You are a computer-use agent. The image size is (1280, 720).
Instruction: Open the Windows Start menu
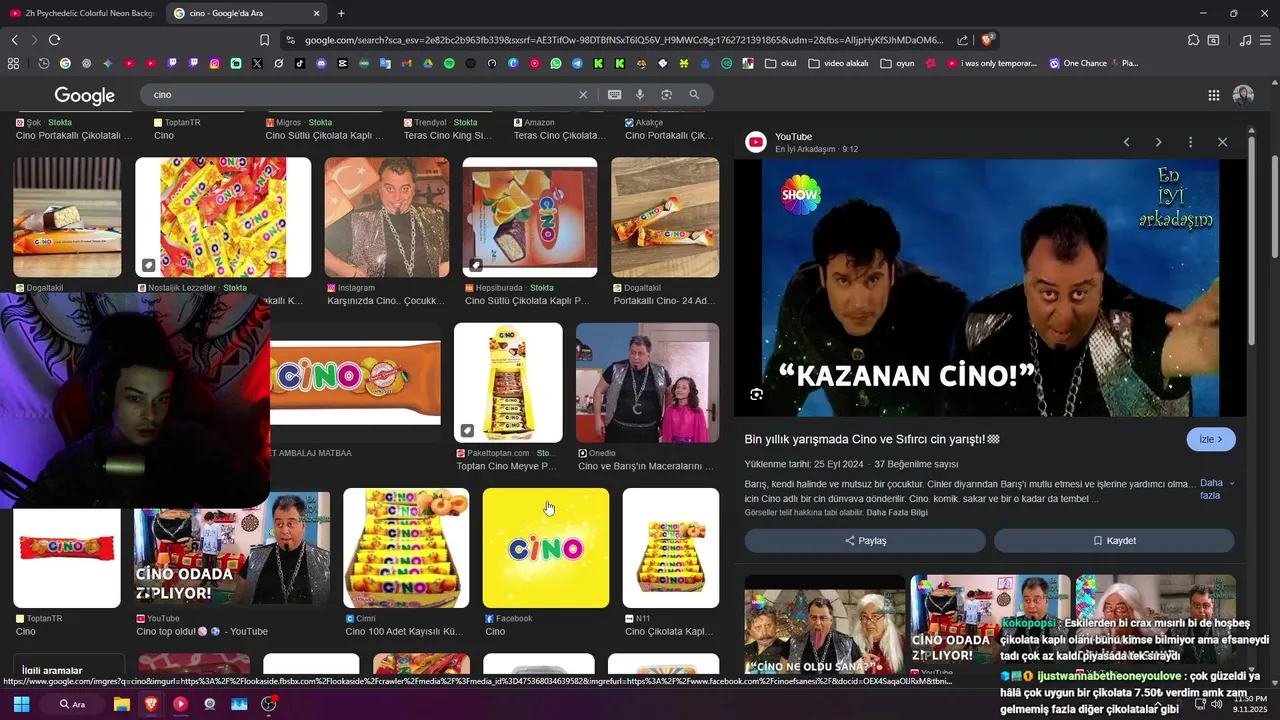[21, 704]
